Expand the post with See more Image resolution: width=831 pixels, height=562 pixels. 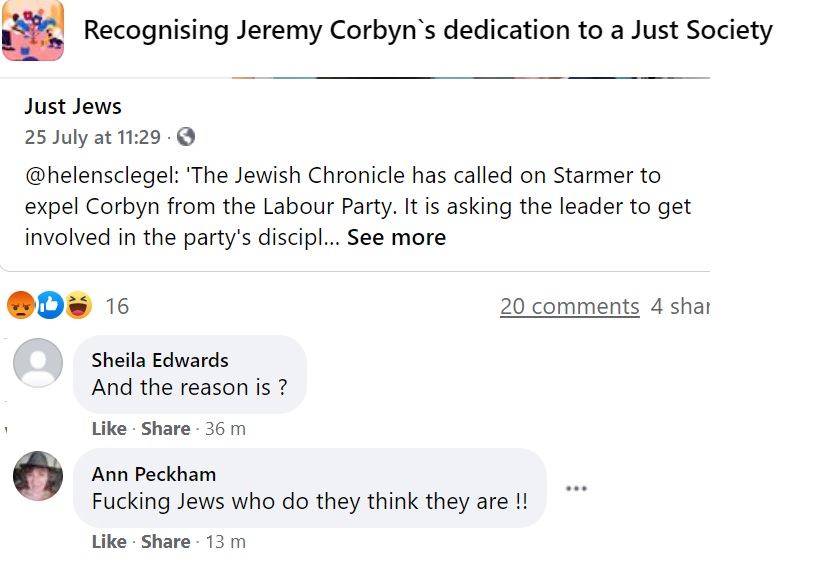click(396, 237)
